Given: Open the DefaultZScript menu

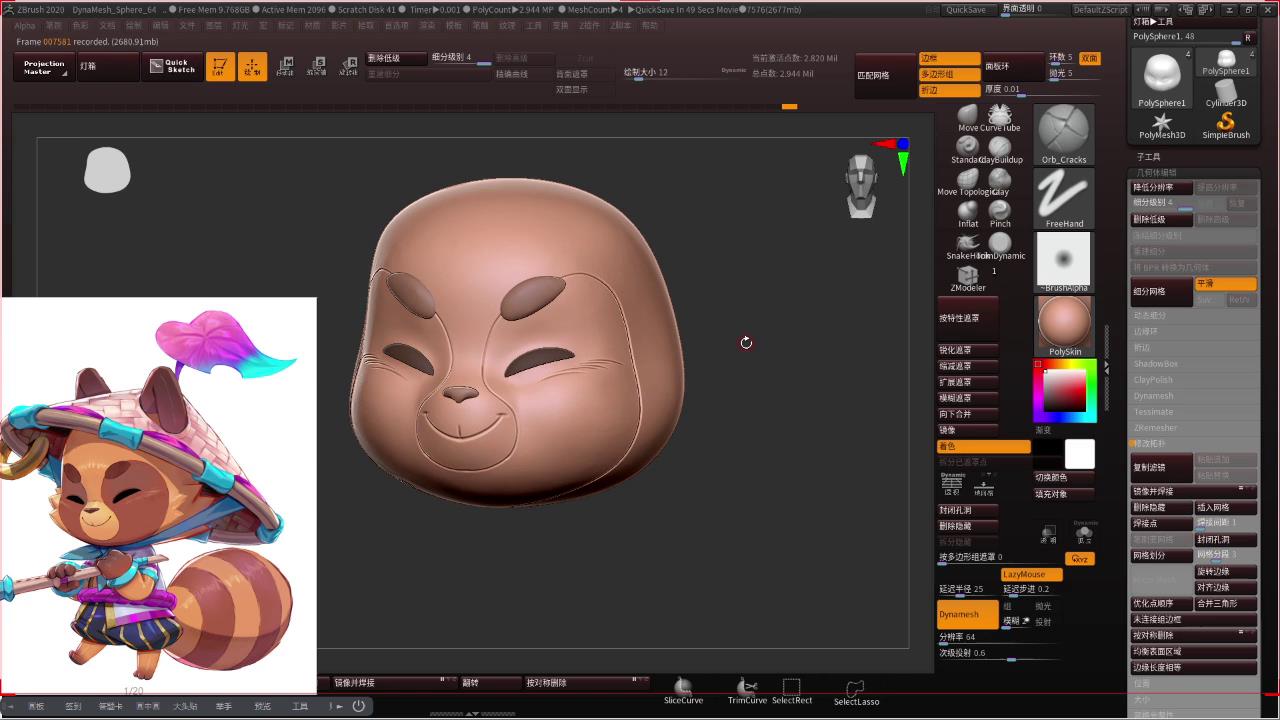Looking at the screenshot, I should pos(1100,9).
